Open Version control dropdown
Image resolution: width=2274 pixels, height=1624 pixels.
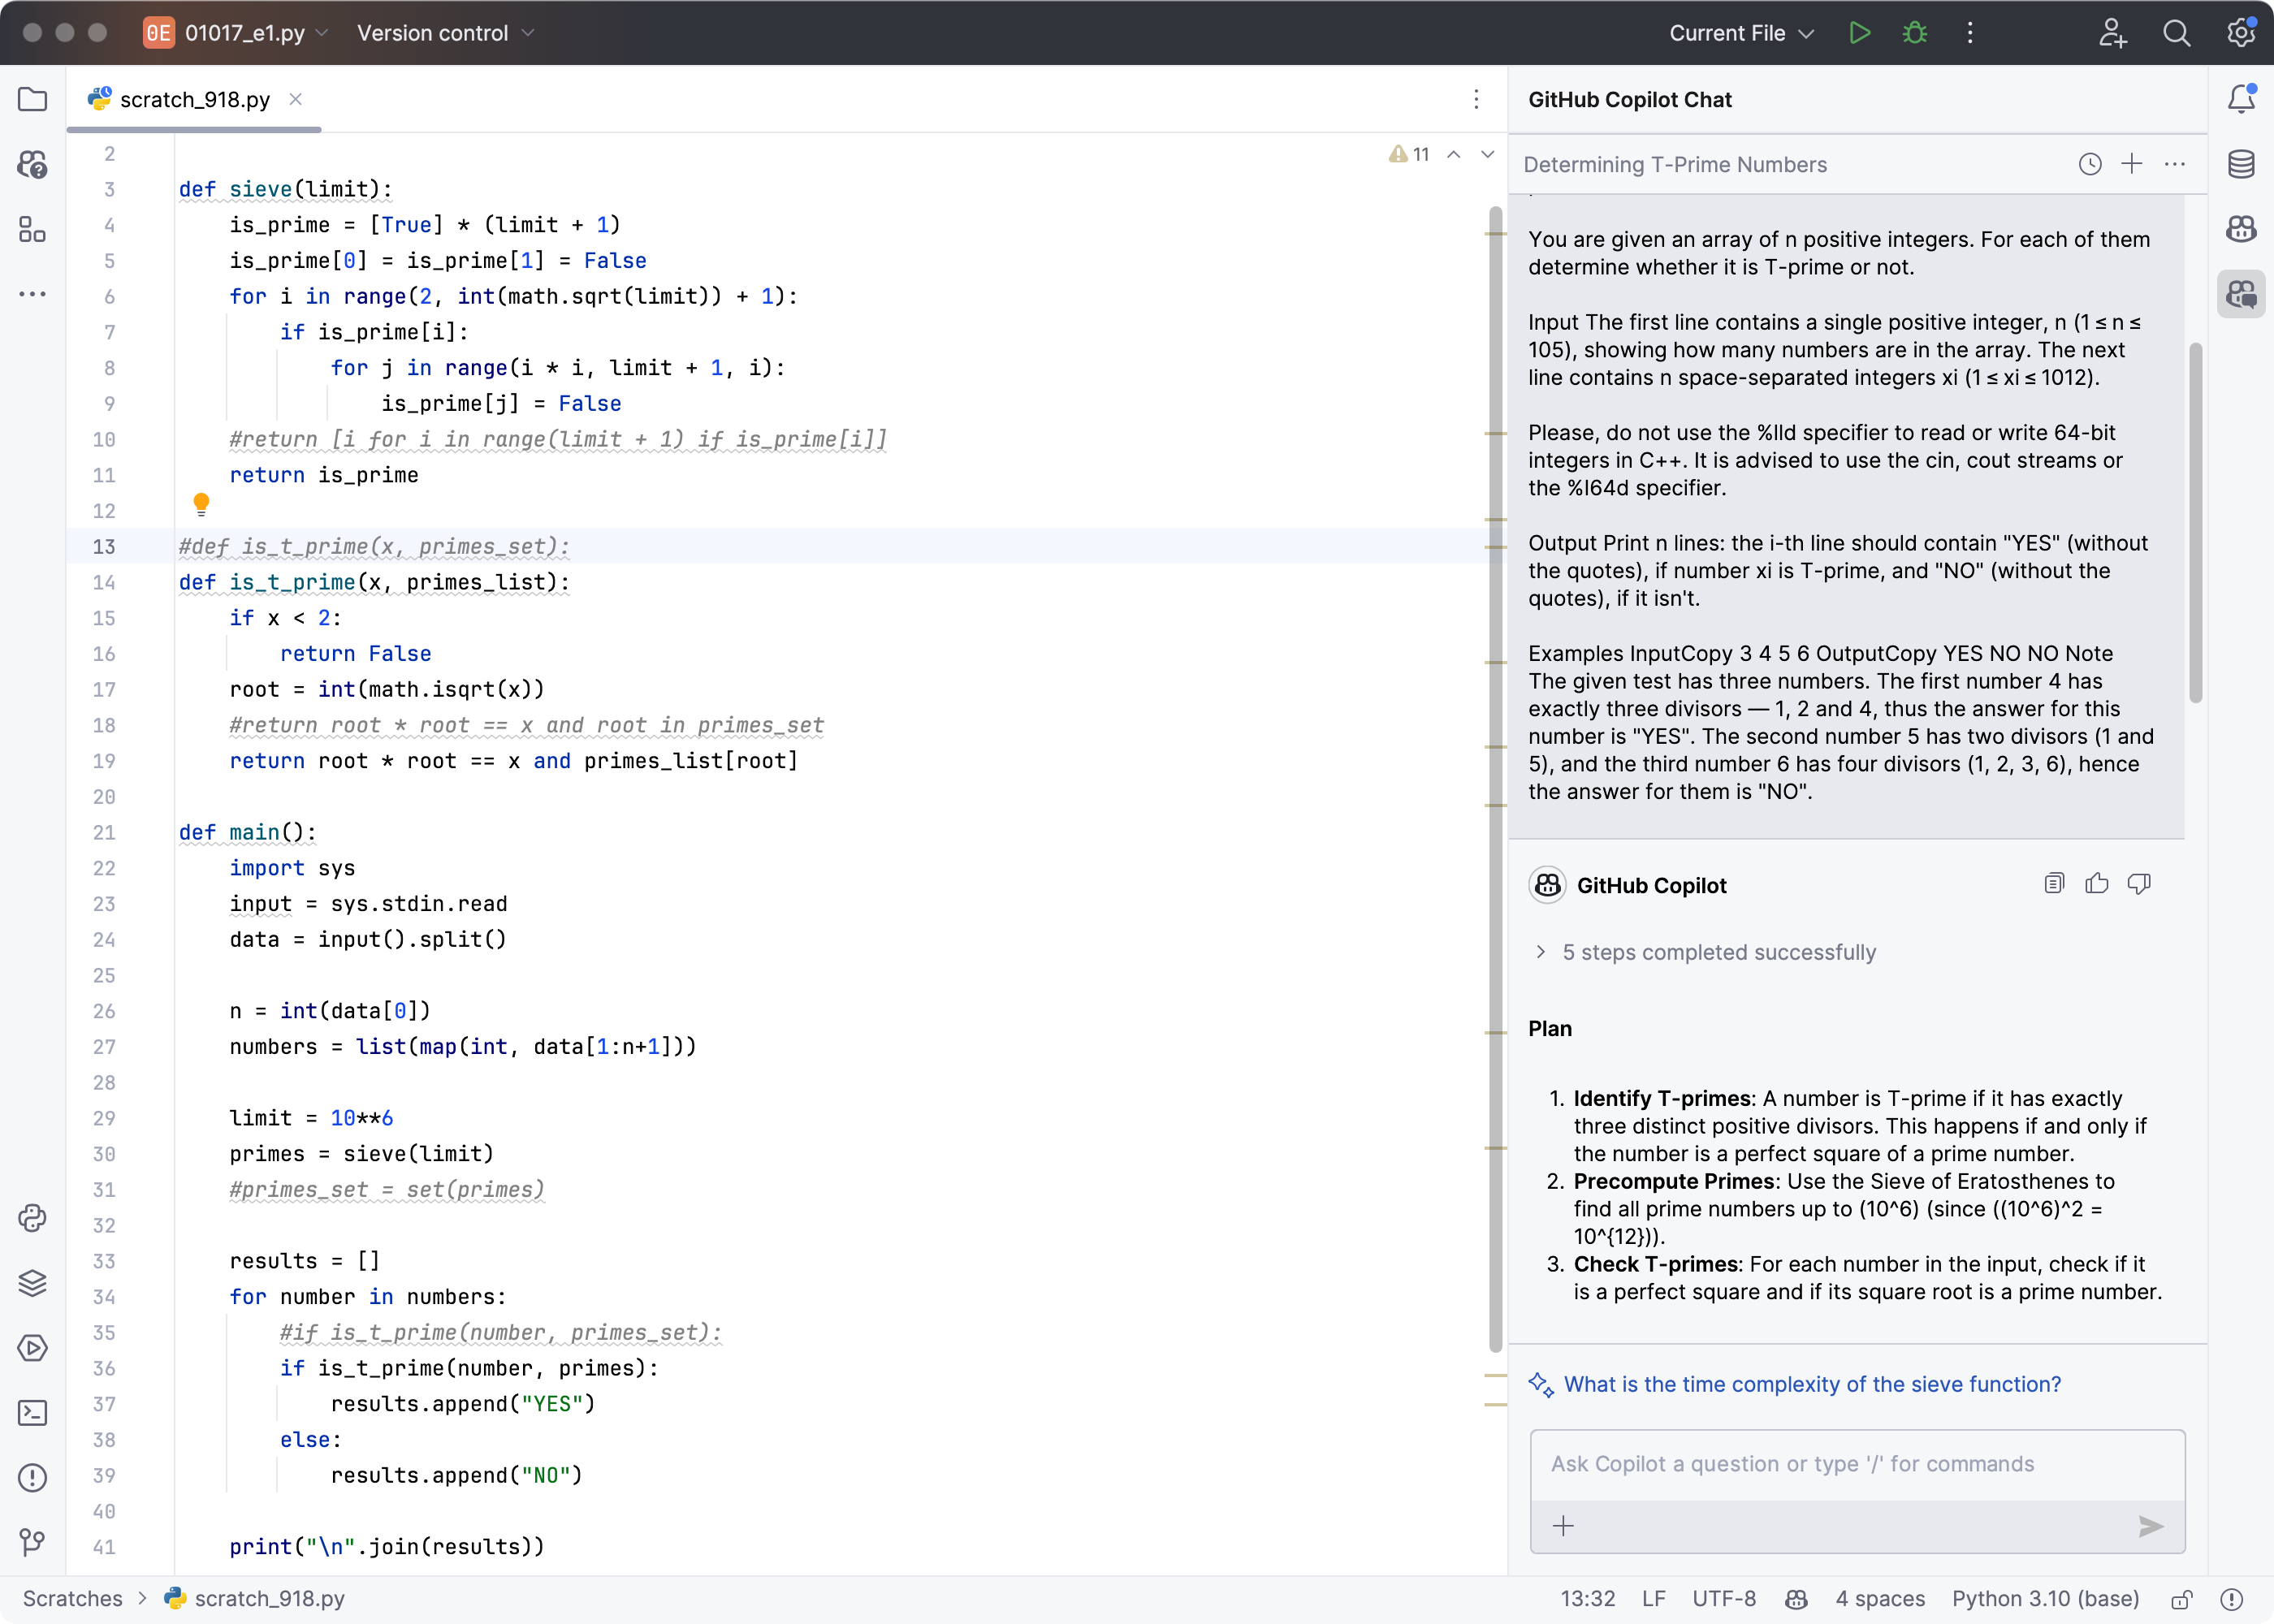pyautogui.click(x=445, y=33)
